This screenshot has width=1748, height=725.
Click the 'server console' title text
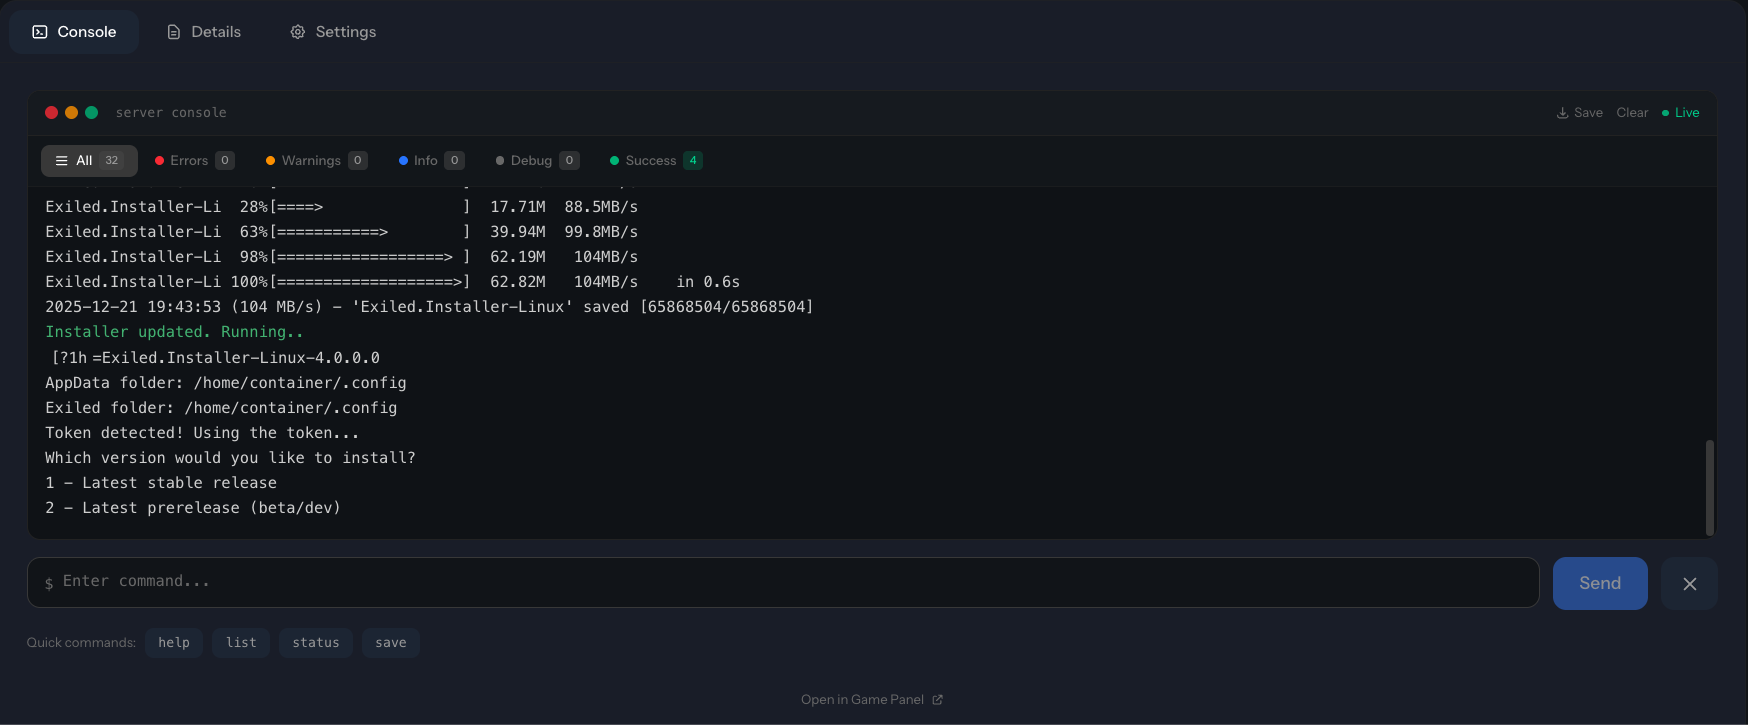171,113
